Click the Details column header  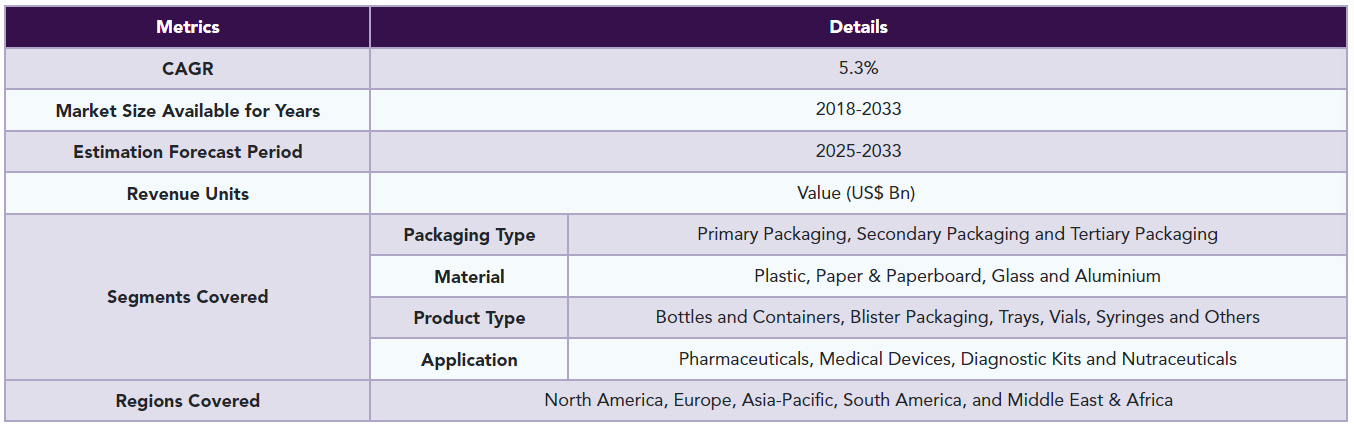pos(858,27)
